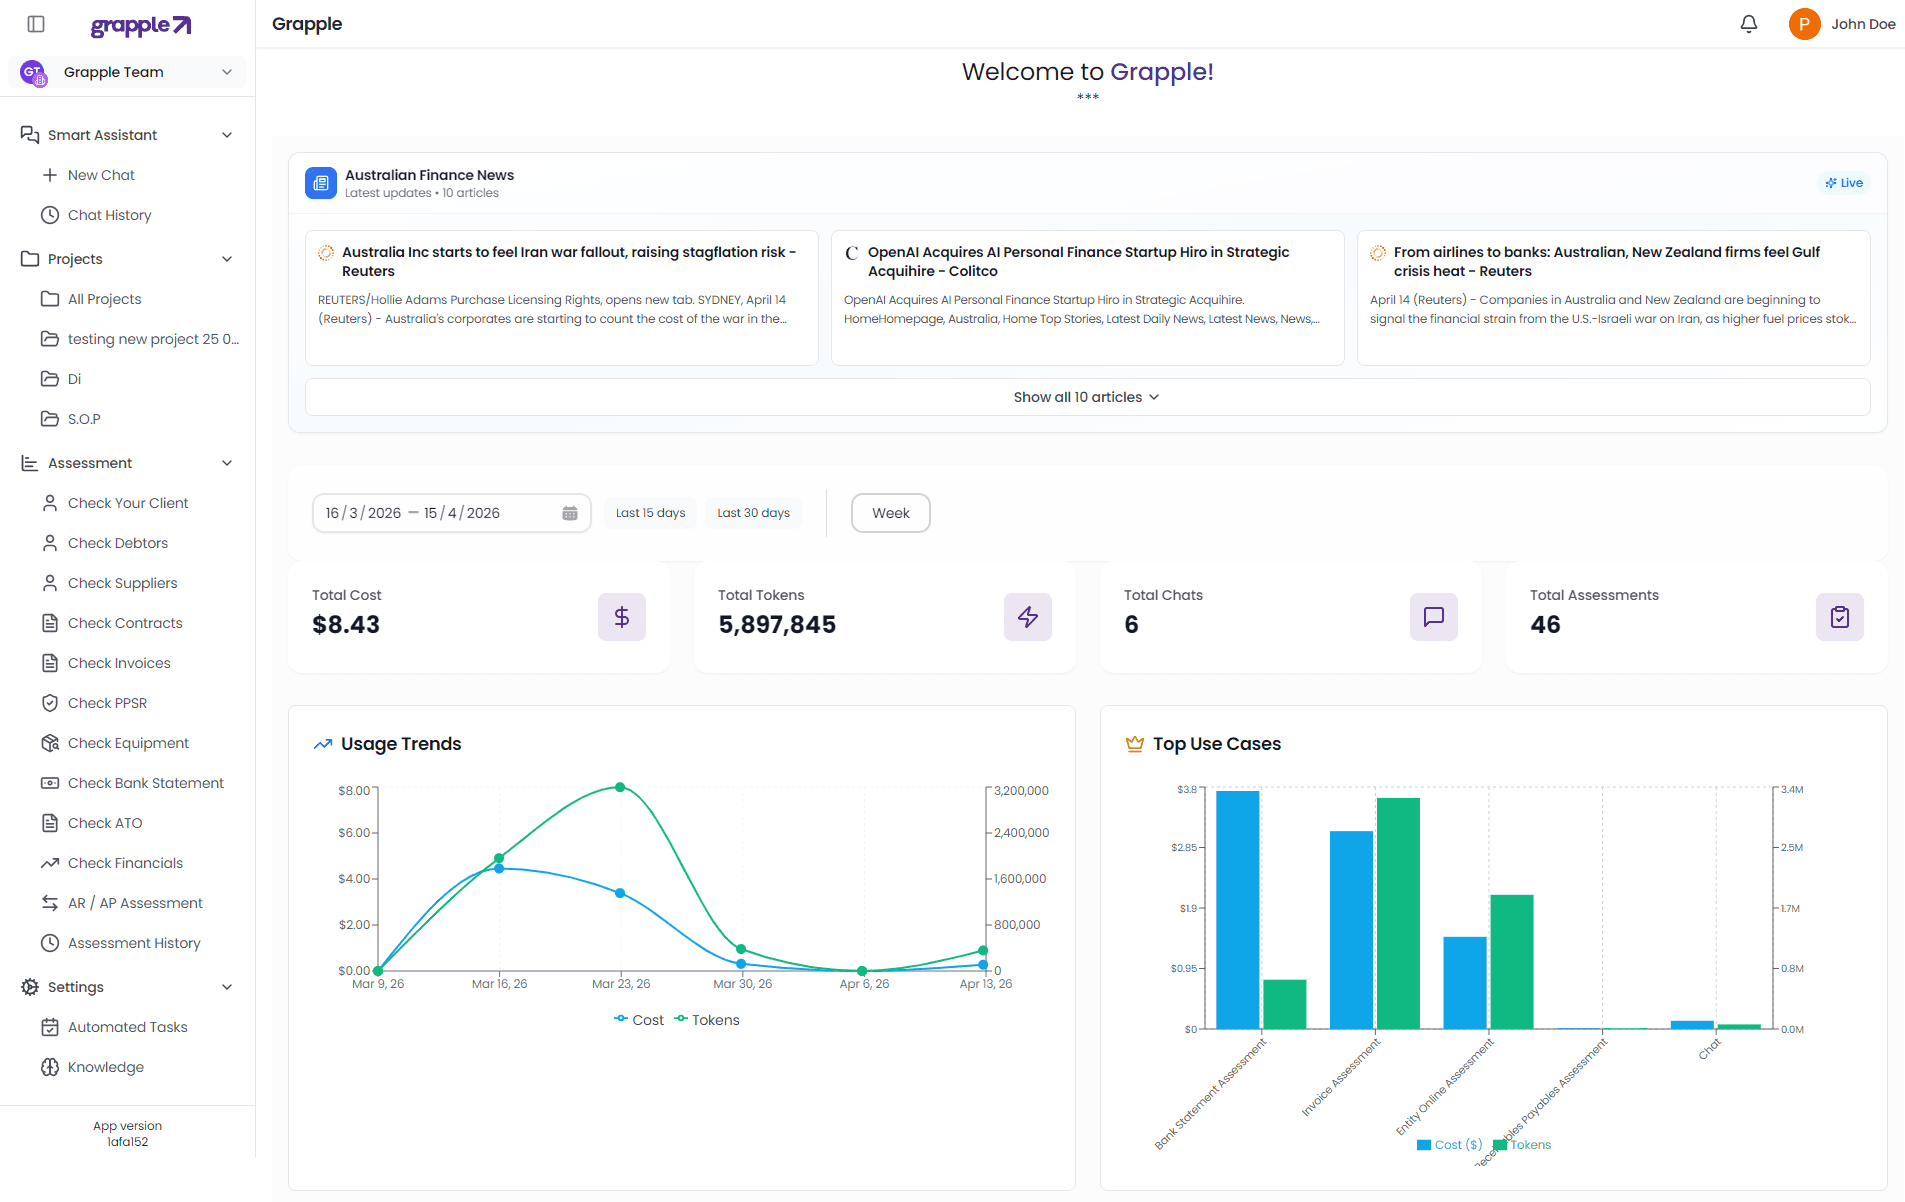Click the Australian Finance News newspaper icon
The width and height of the screenshot is (1905, 1202).
pos(321,183)
